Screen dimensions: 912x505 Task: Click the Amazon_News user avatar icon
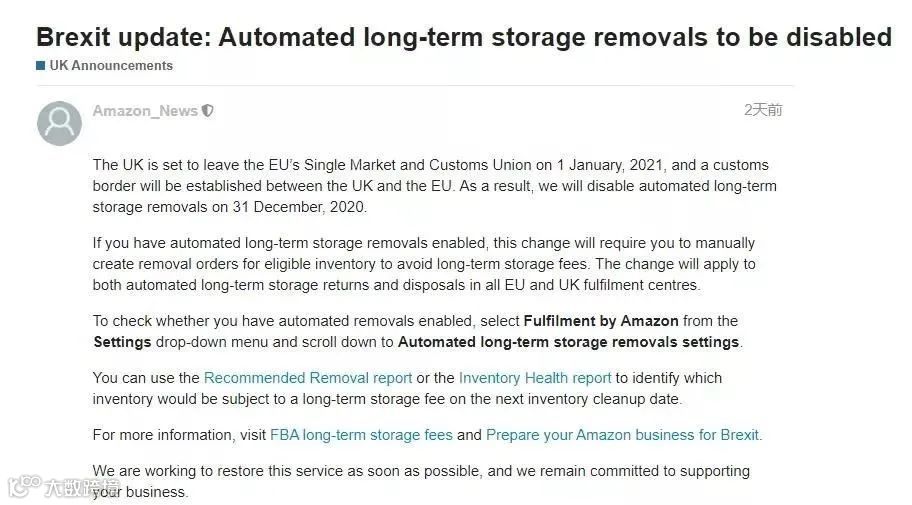tap(59, 123)
